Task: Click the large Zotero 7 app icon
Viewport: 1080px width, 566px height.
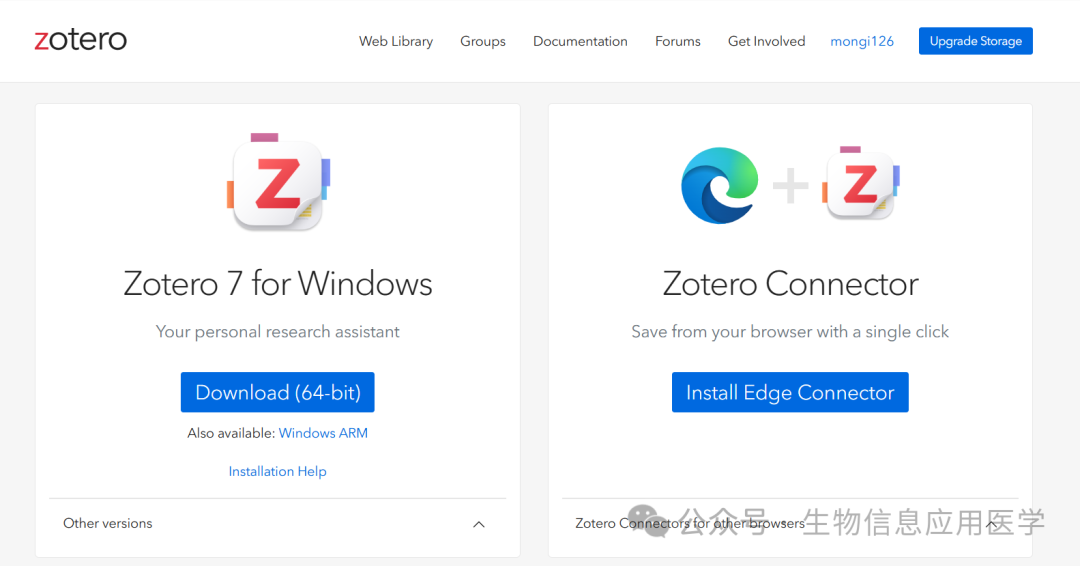Action: click(x=278, y=182)
